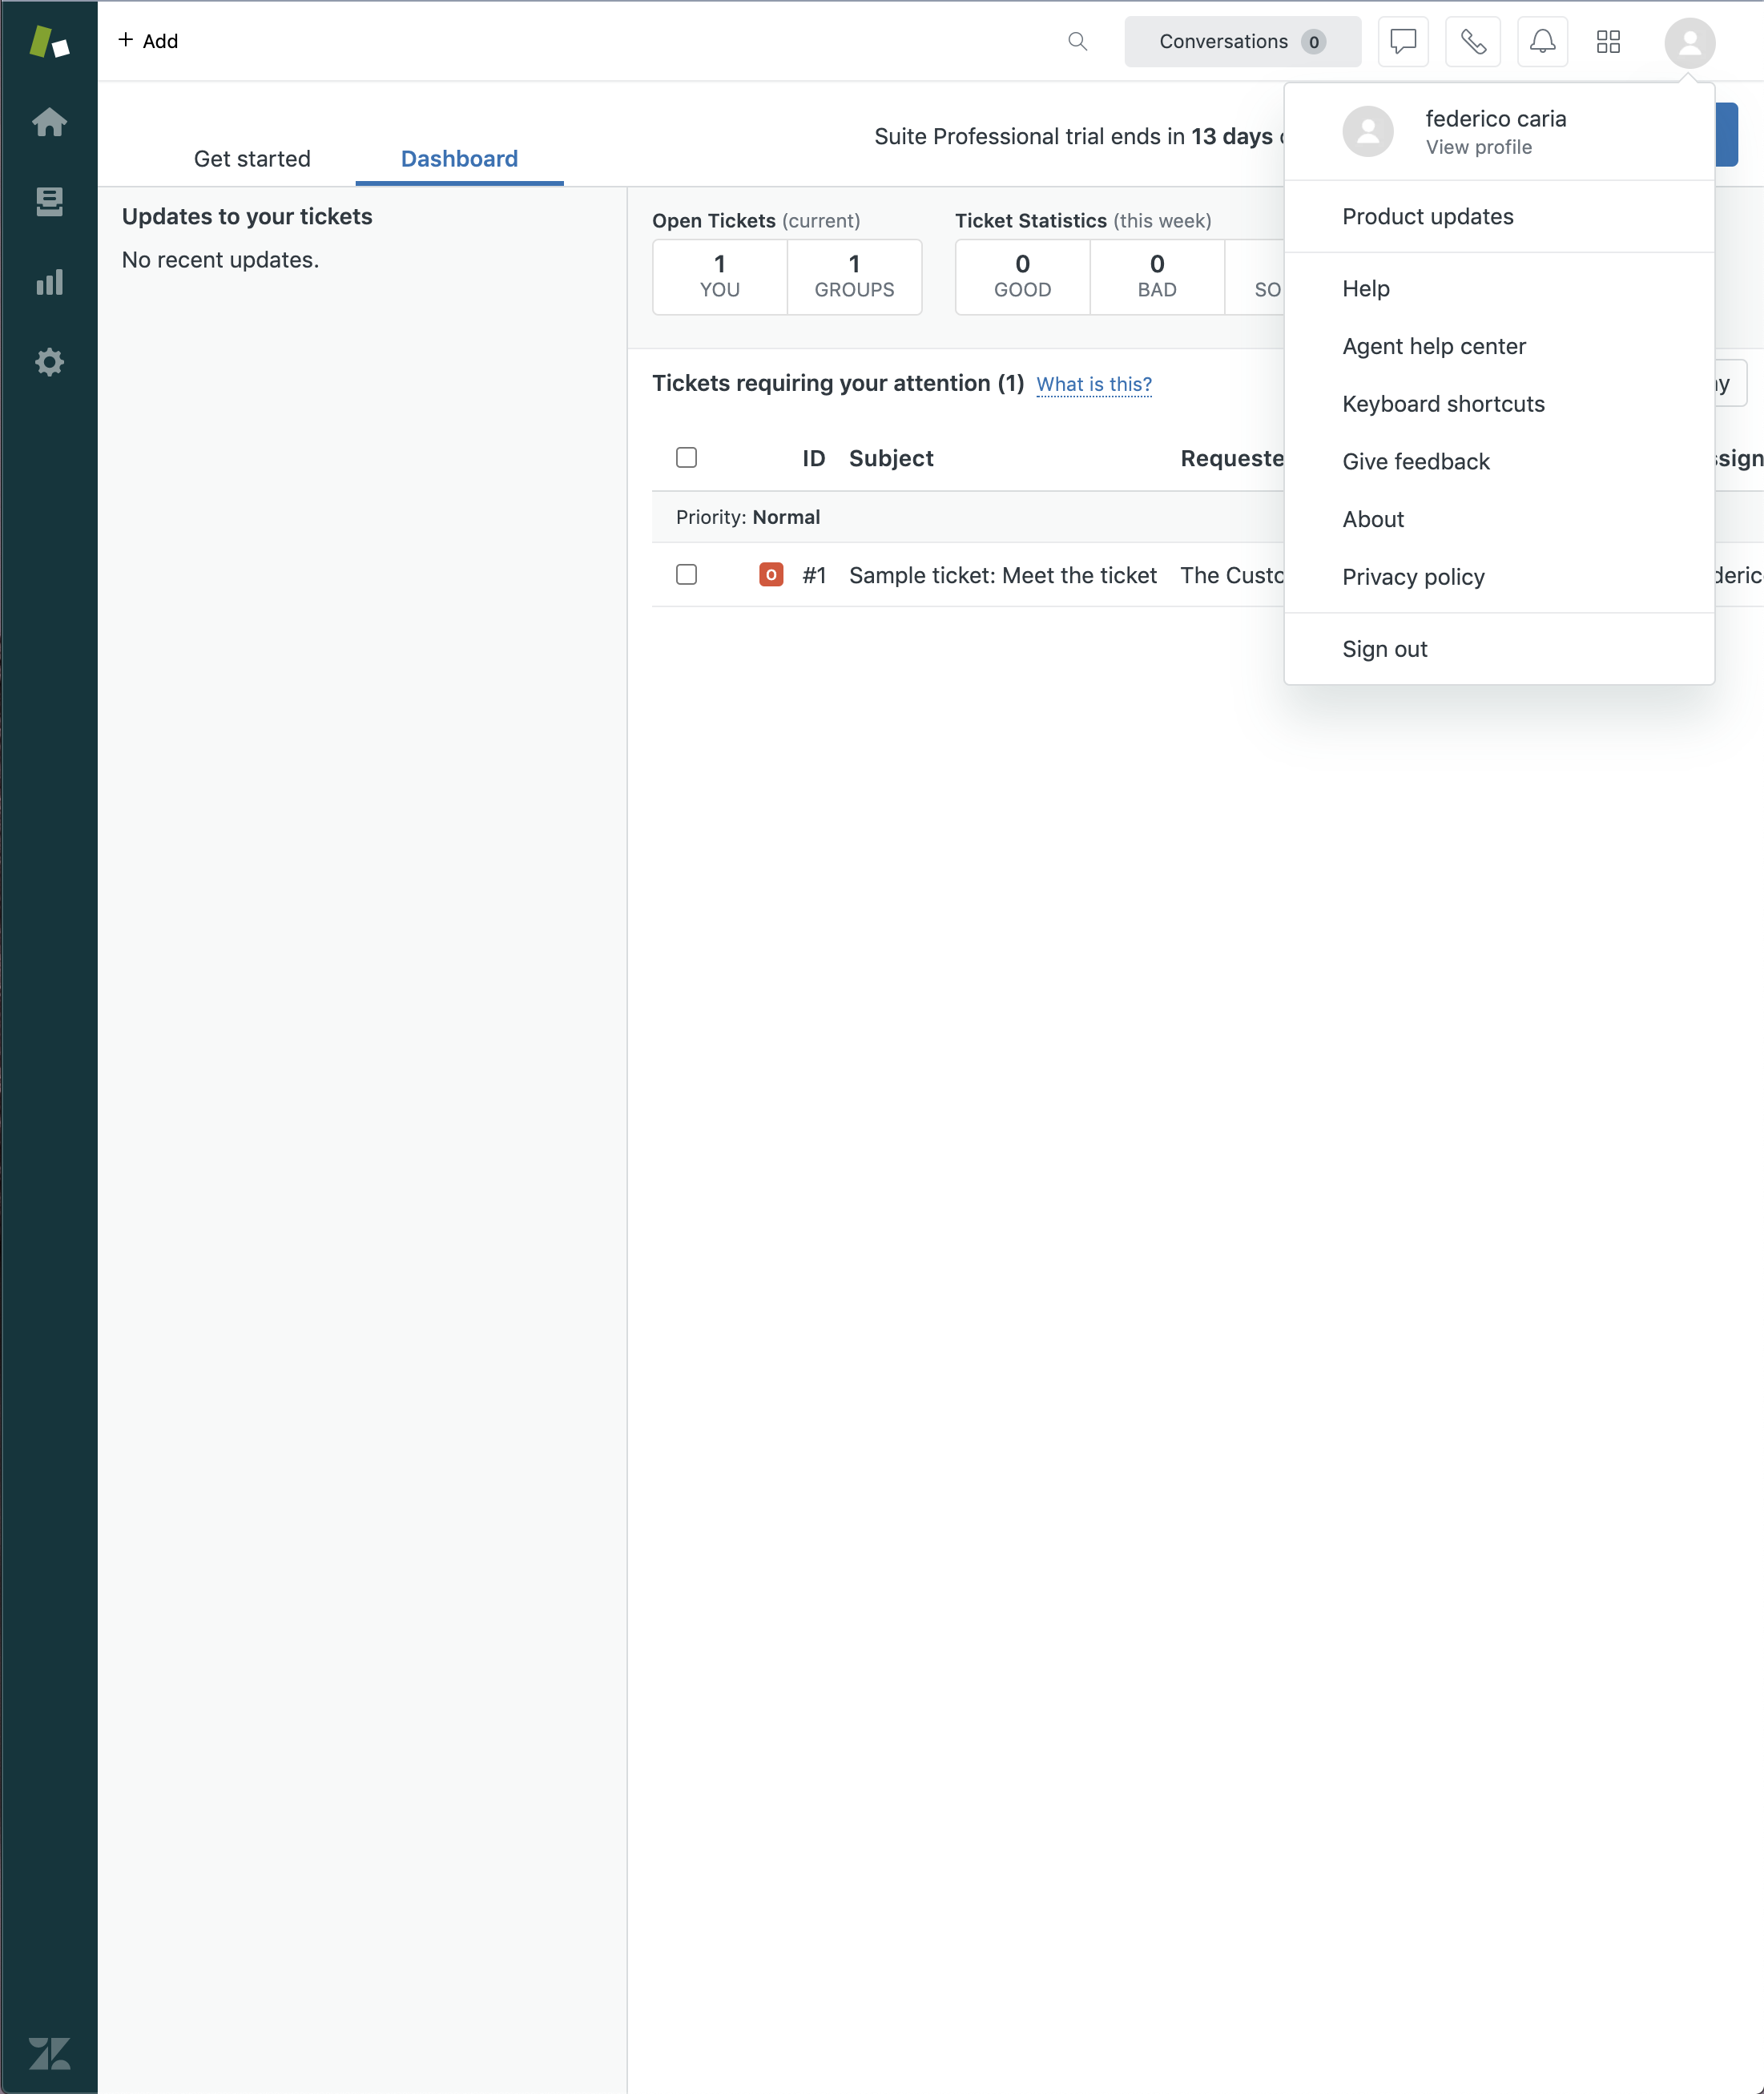Viewport: 1764px width, 2094px height.
Task: Click the profile avatar in top bar
Action: click(x=1690, y=41)
